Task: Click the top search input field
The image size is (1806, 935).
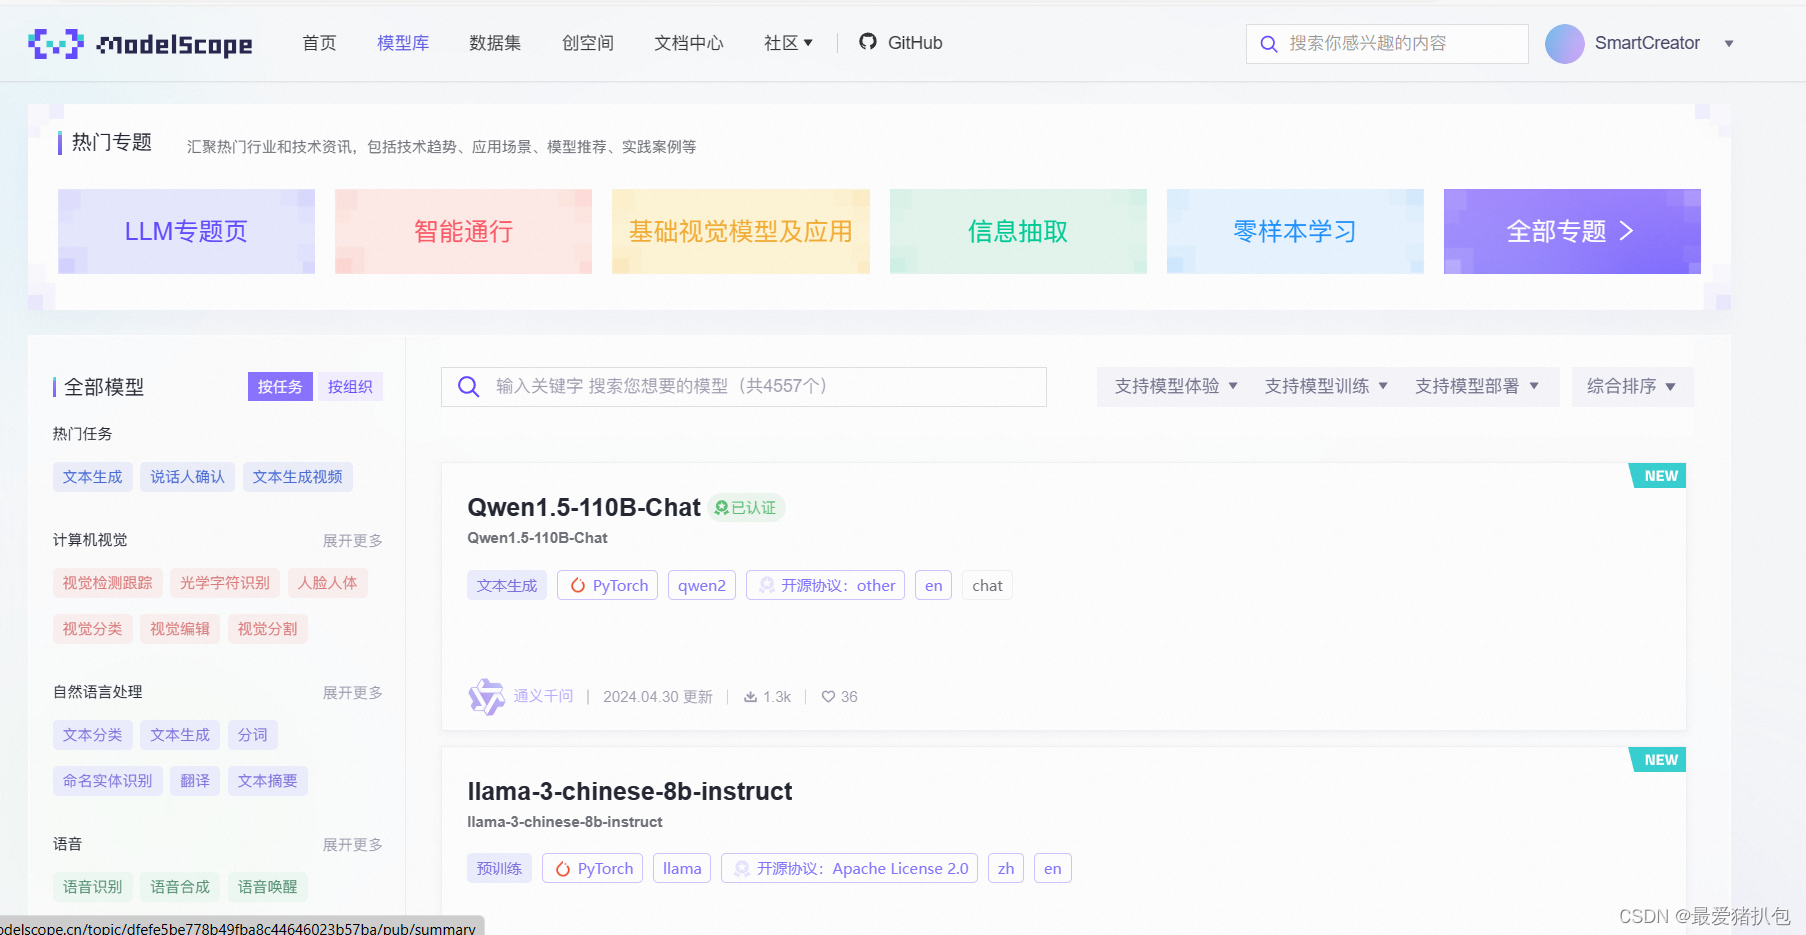Action: click(1387, 44)
